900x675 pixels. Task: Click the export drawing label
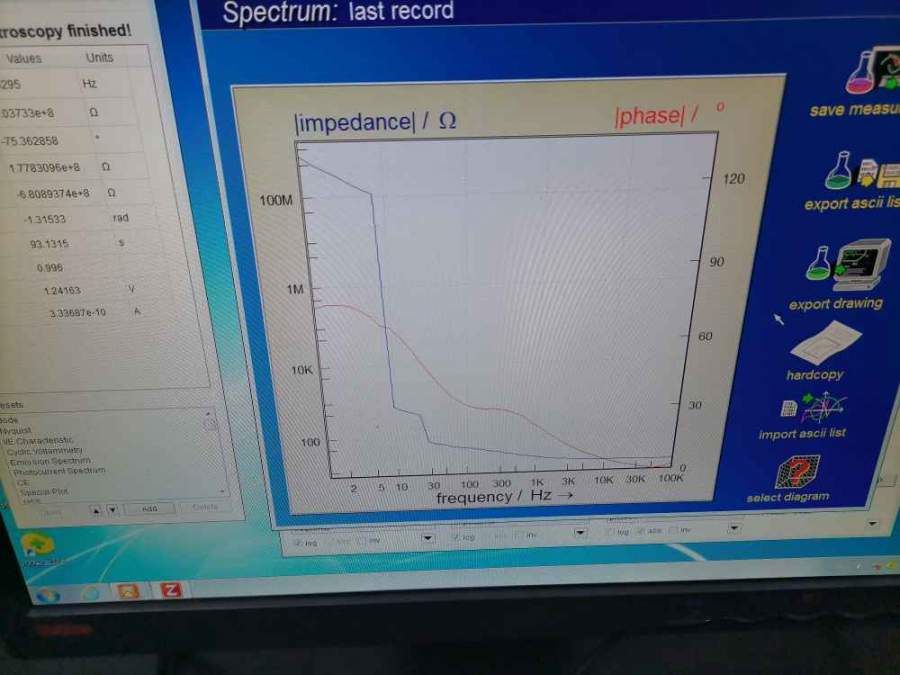point(836,304)
